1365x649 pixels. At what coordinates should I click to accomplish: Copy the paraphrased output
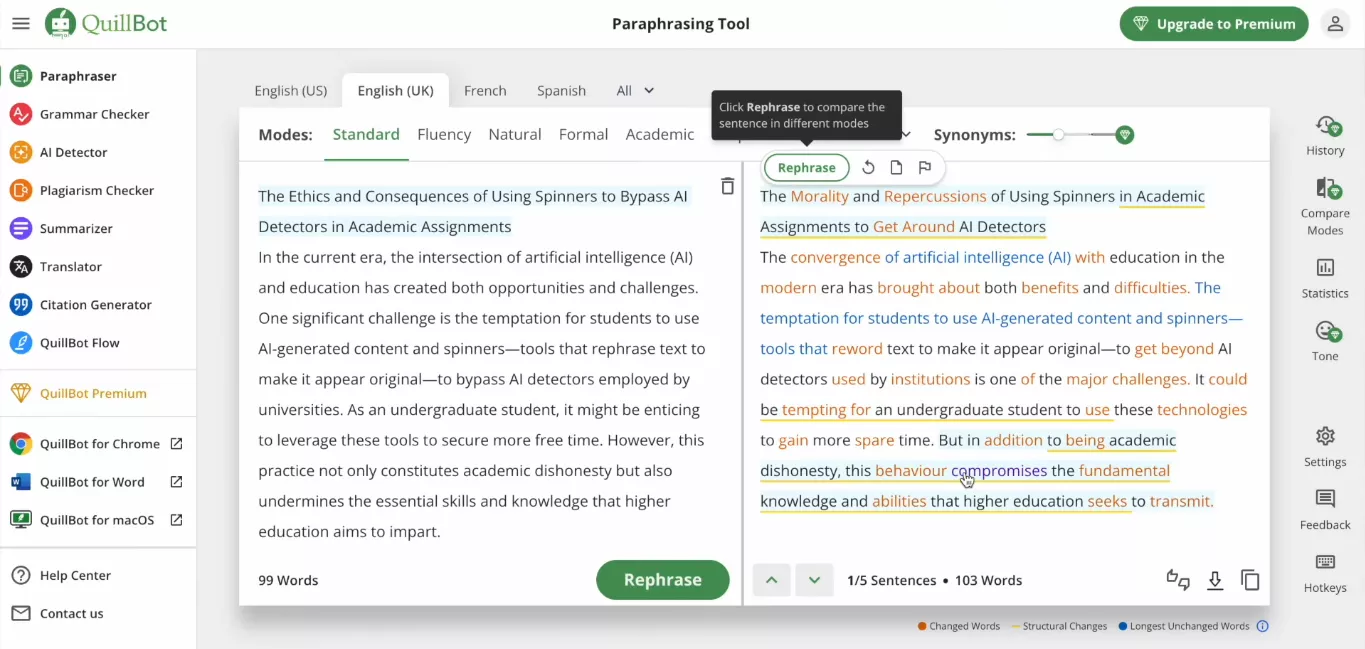coord(1250,579)
